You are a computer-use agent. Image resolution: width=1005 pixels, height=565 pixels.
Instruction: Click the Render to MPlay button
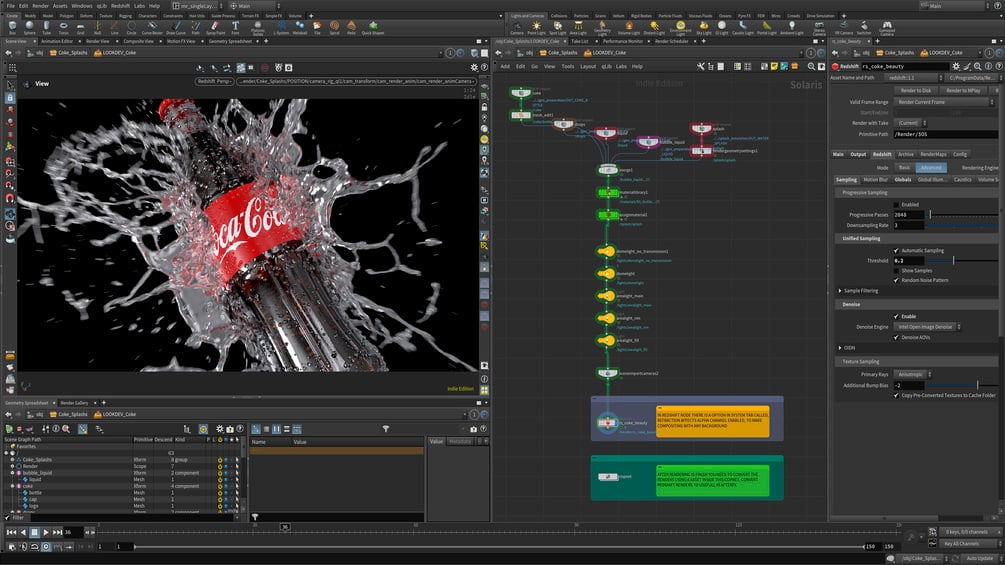(x=961, y=90)
